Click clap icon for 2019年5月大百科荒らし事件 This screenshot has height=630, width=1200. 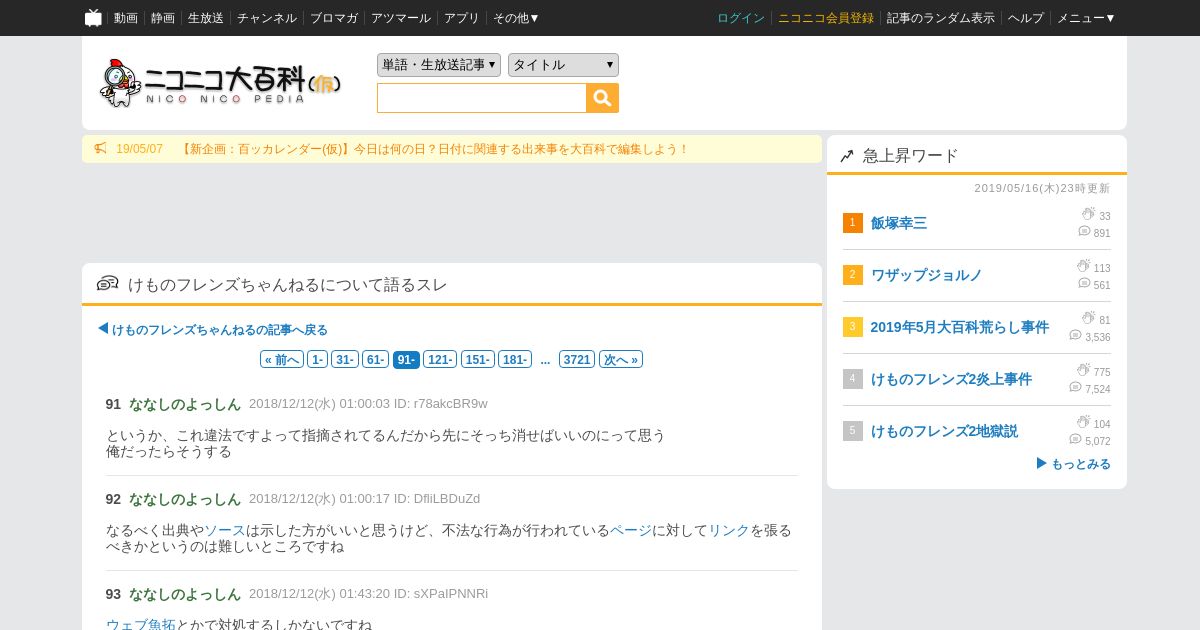[1088, 318]
